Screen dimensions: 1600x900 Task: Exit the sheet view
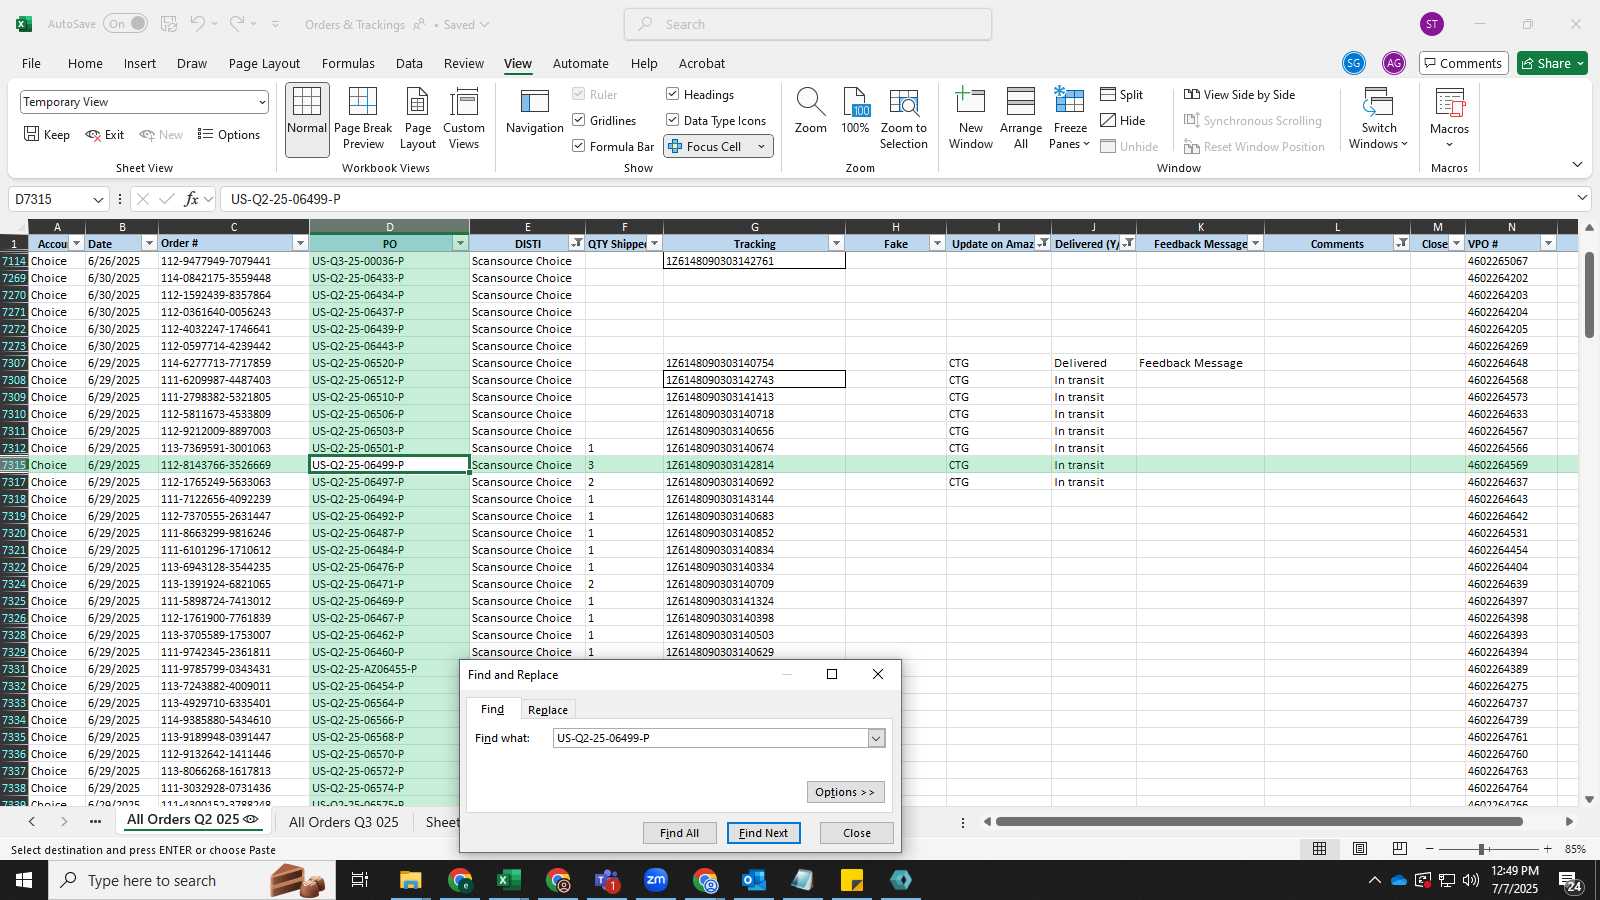105,134
